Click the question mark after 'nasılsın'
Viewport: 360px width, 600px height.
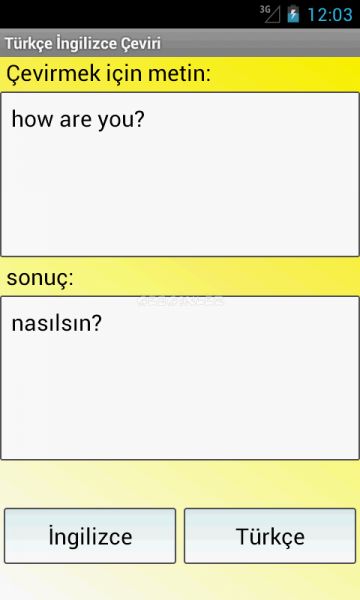[x=97, y=323]
